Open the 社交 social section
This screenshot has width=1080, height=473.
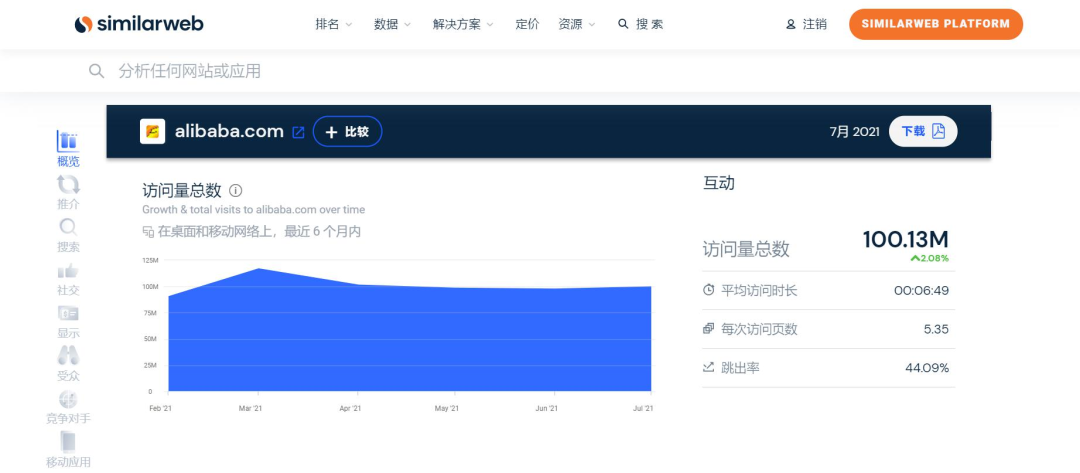click(x=68, y=278)
